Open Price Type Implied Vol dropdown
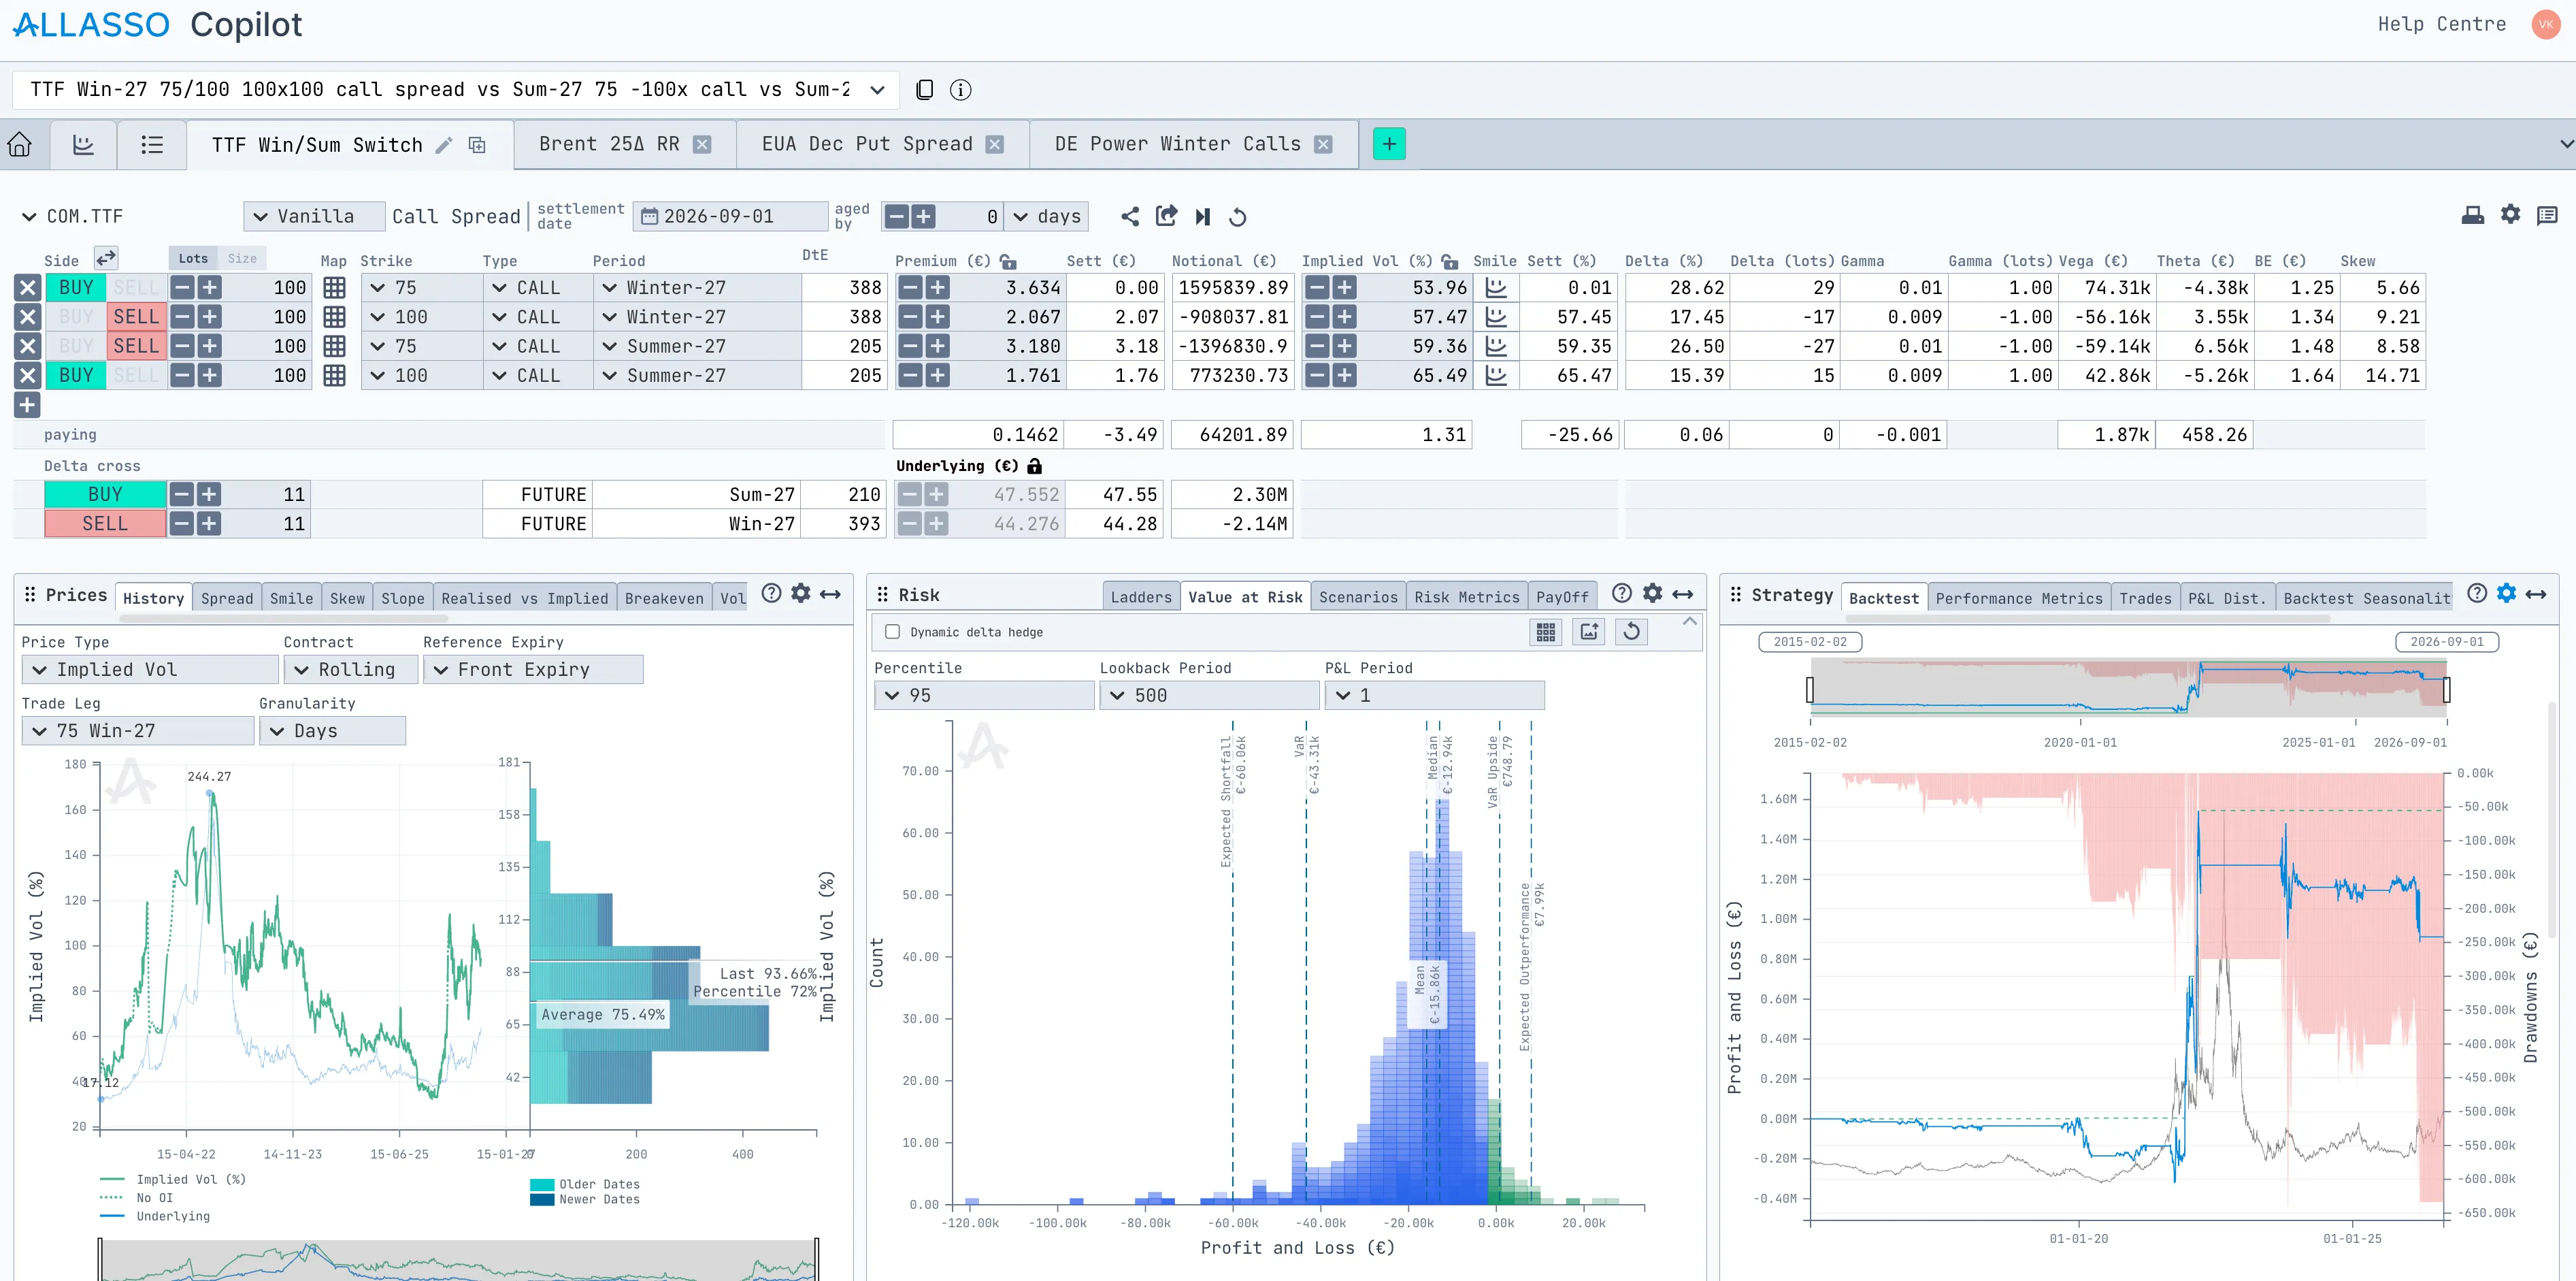 (150, 670)
